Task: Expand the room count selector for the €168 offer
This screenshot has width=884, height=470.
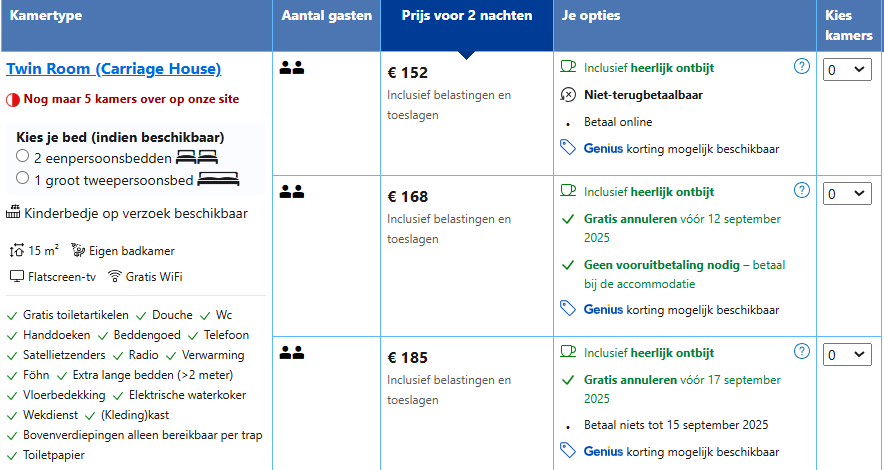Action: 847,194
